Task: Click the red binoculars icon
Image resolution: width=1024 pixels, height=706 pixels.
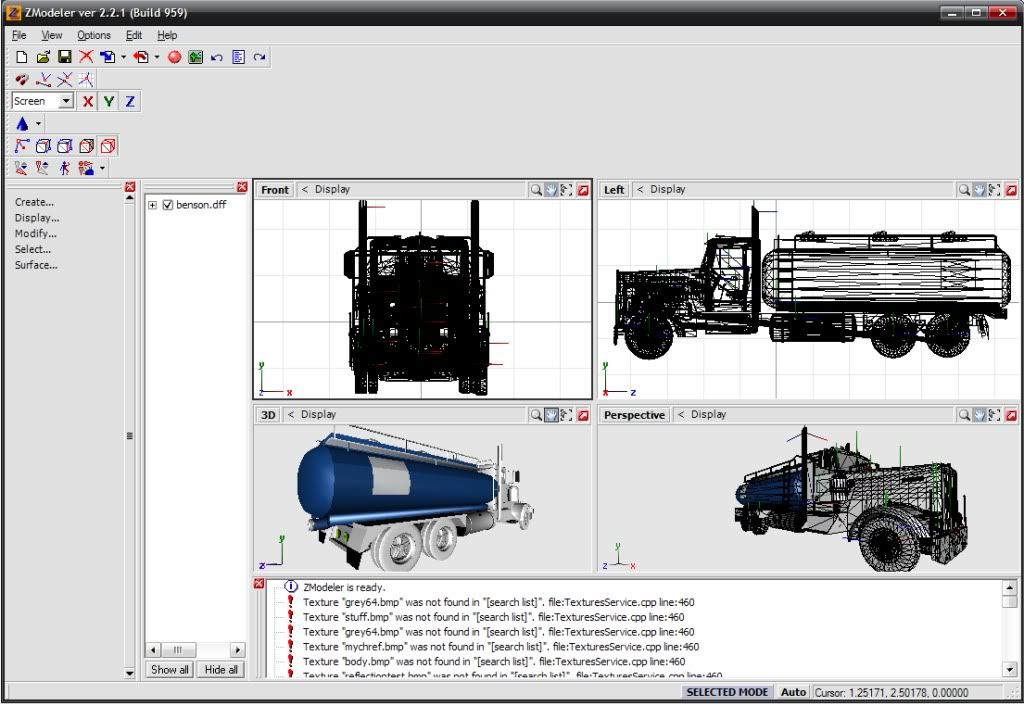Action: click(22, 80)
